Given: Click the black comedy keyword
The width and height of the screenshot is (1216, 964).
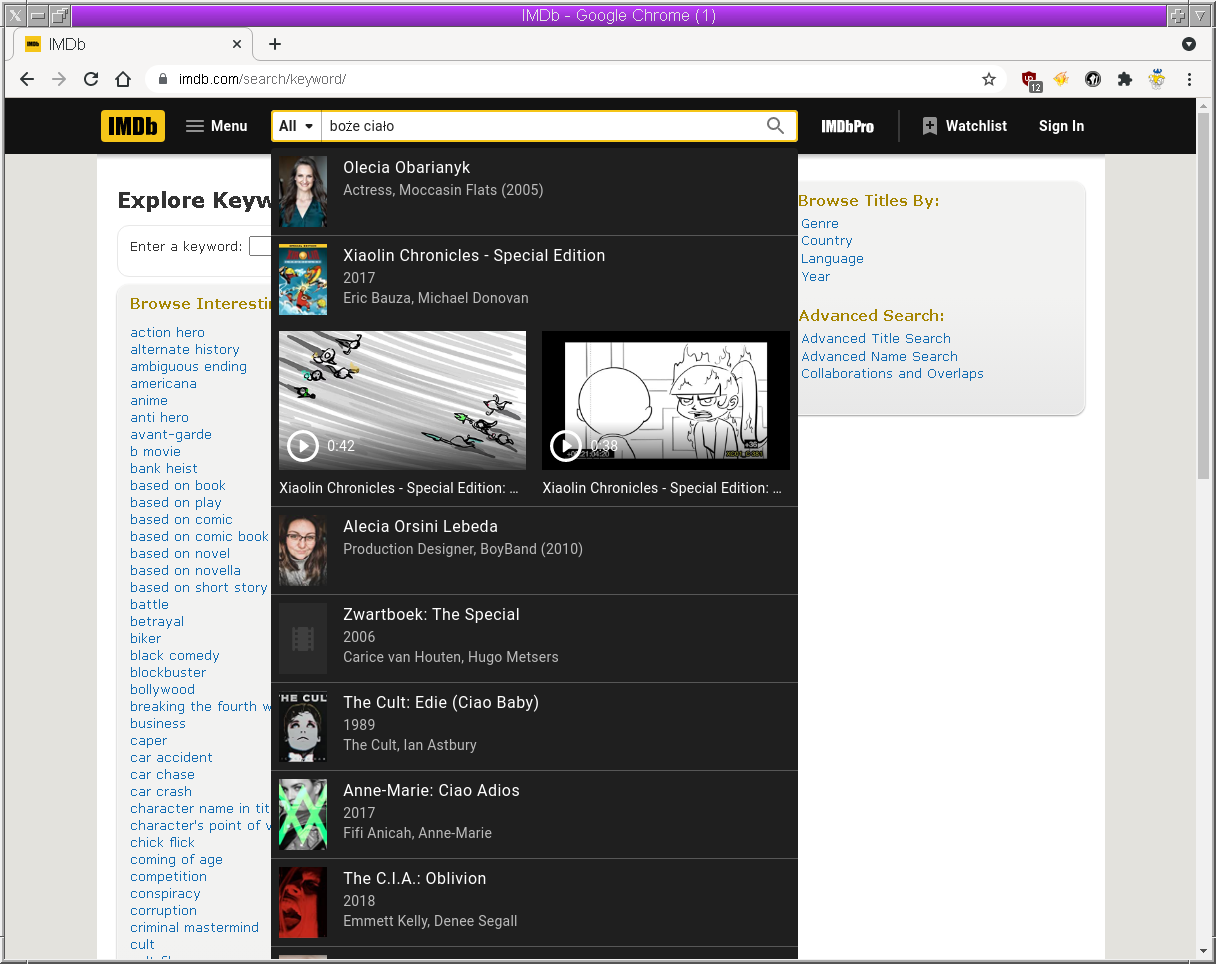Looking at the screenshot, I should [x=175, y=656].
